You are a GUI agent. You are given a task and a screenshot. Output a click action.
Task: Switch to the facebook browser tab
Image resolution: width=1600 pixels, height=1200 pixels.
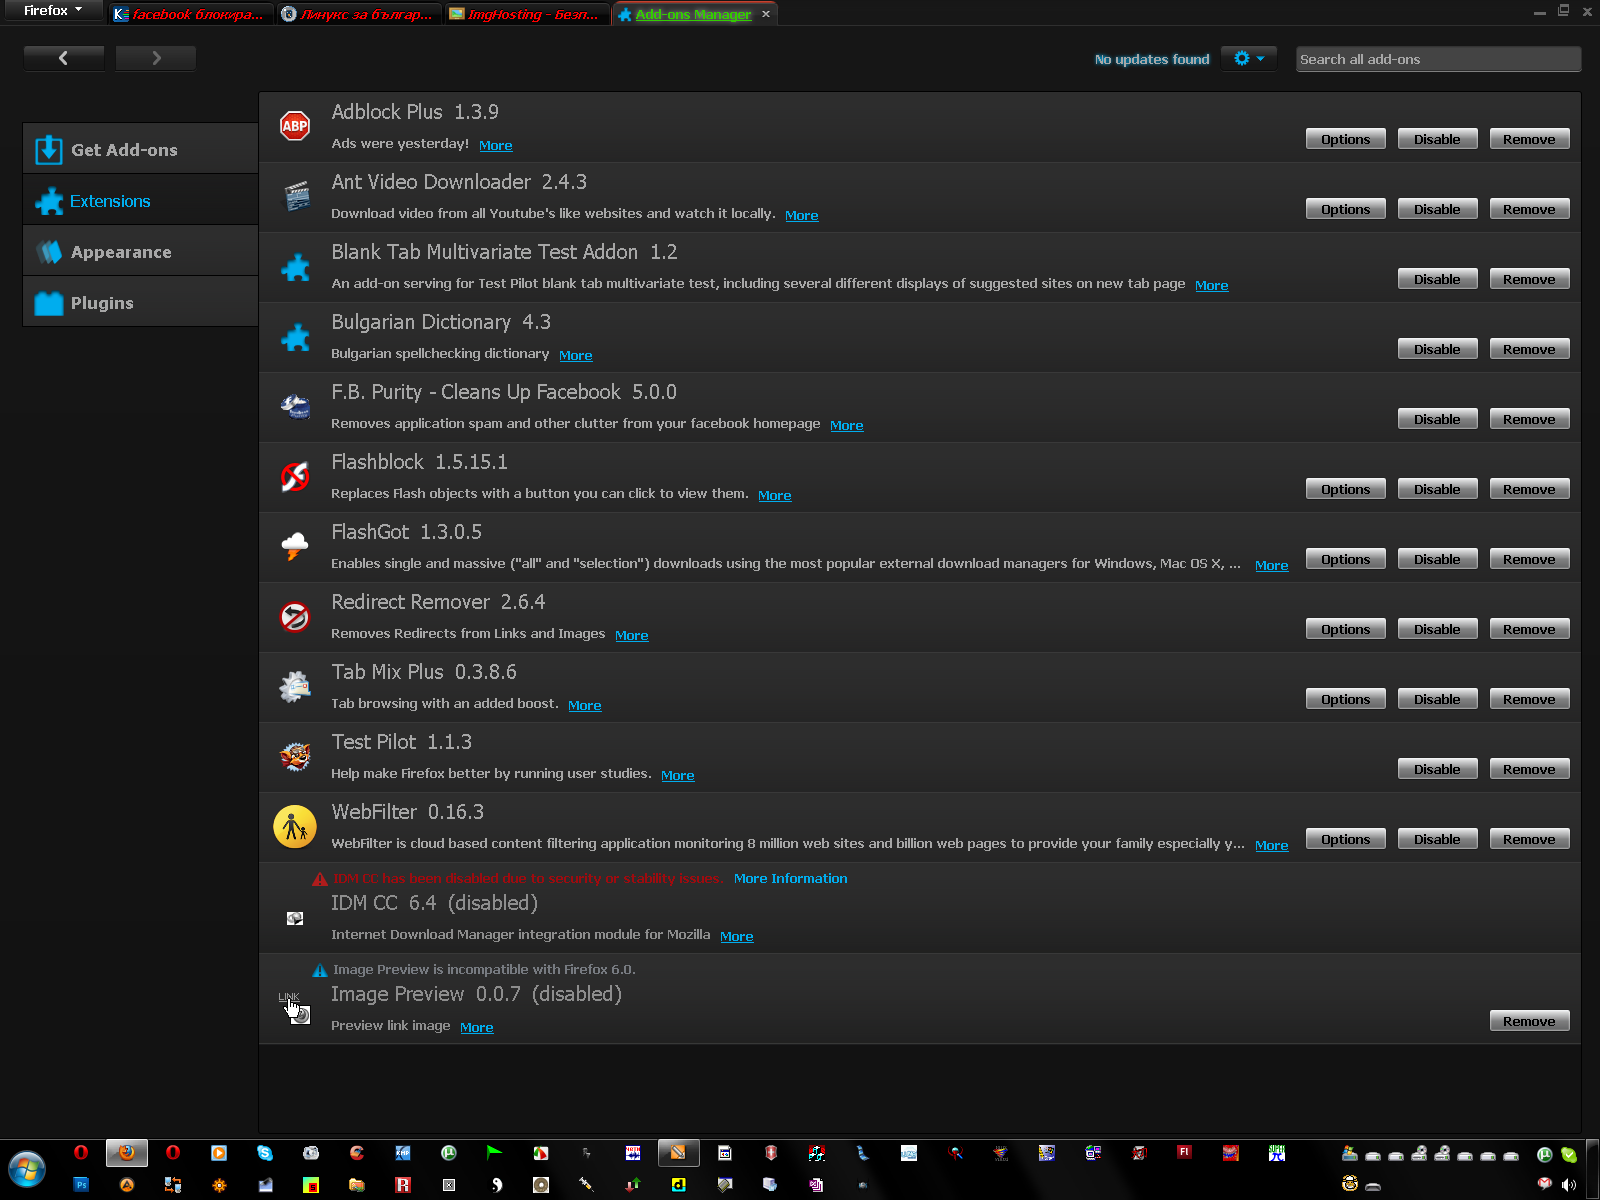(189, 14)
